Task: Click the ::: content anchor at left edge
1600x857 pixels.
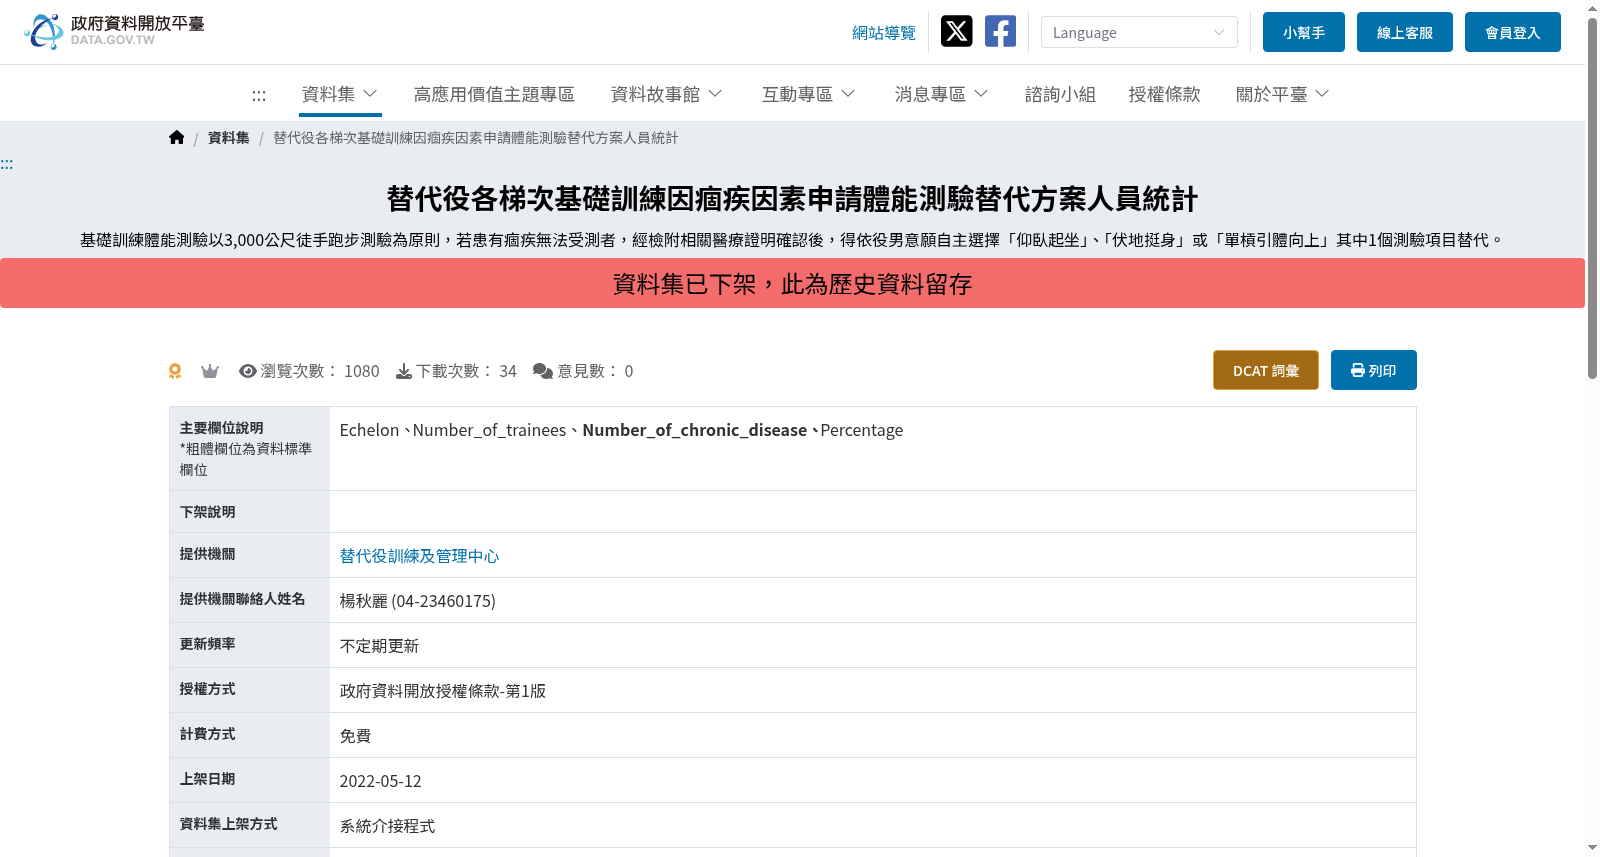Action: (x=6, y=164)
